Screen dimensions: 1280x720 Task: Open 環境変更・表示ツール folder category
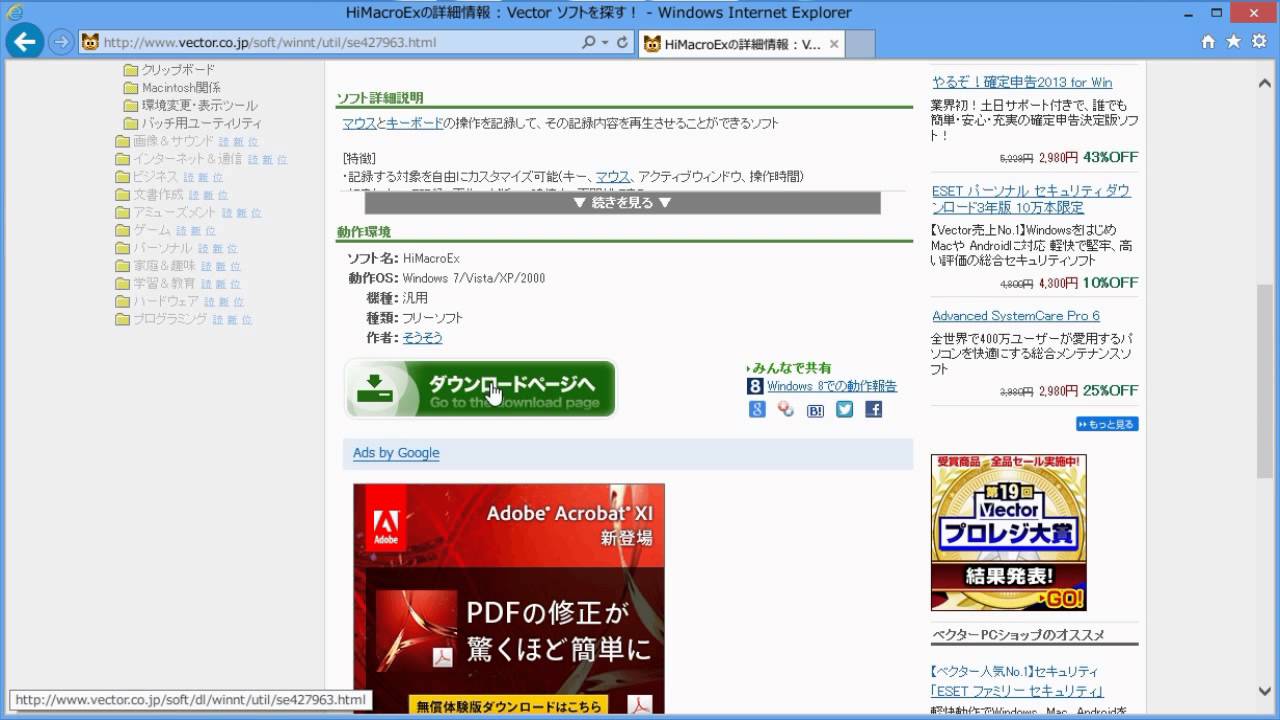coord(199,105)
